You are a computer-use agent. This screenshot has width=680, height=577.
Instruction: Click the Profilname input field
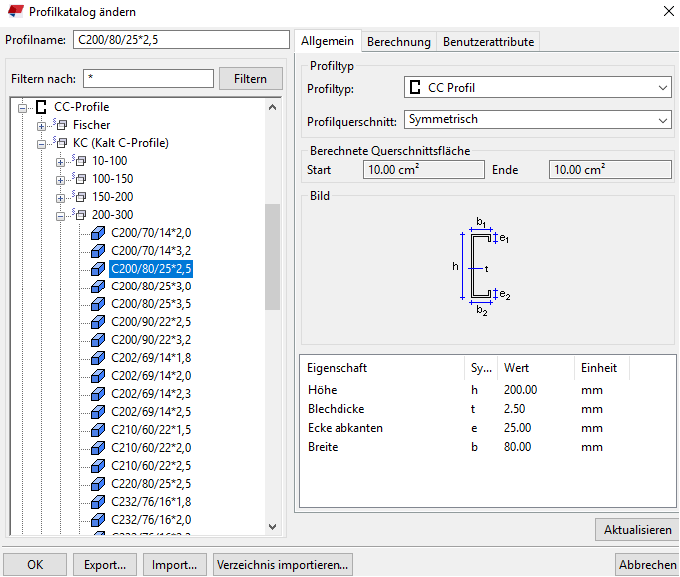(x=181, y=39)
